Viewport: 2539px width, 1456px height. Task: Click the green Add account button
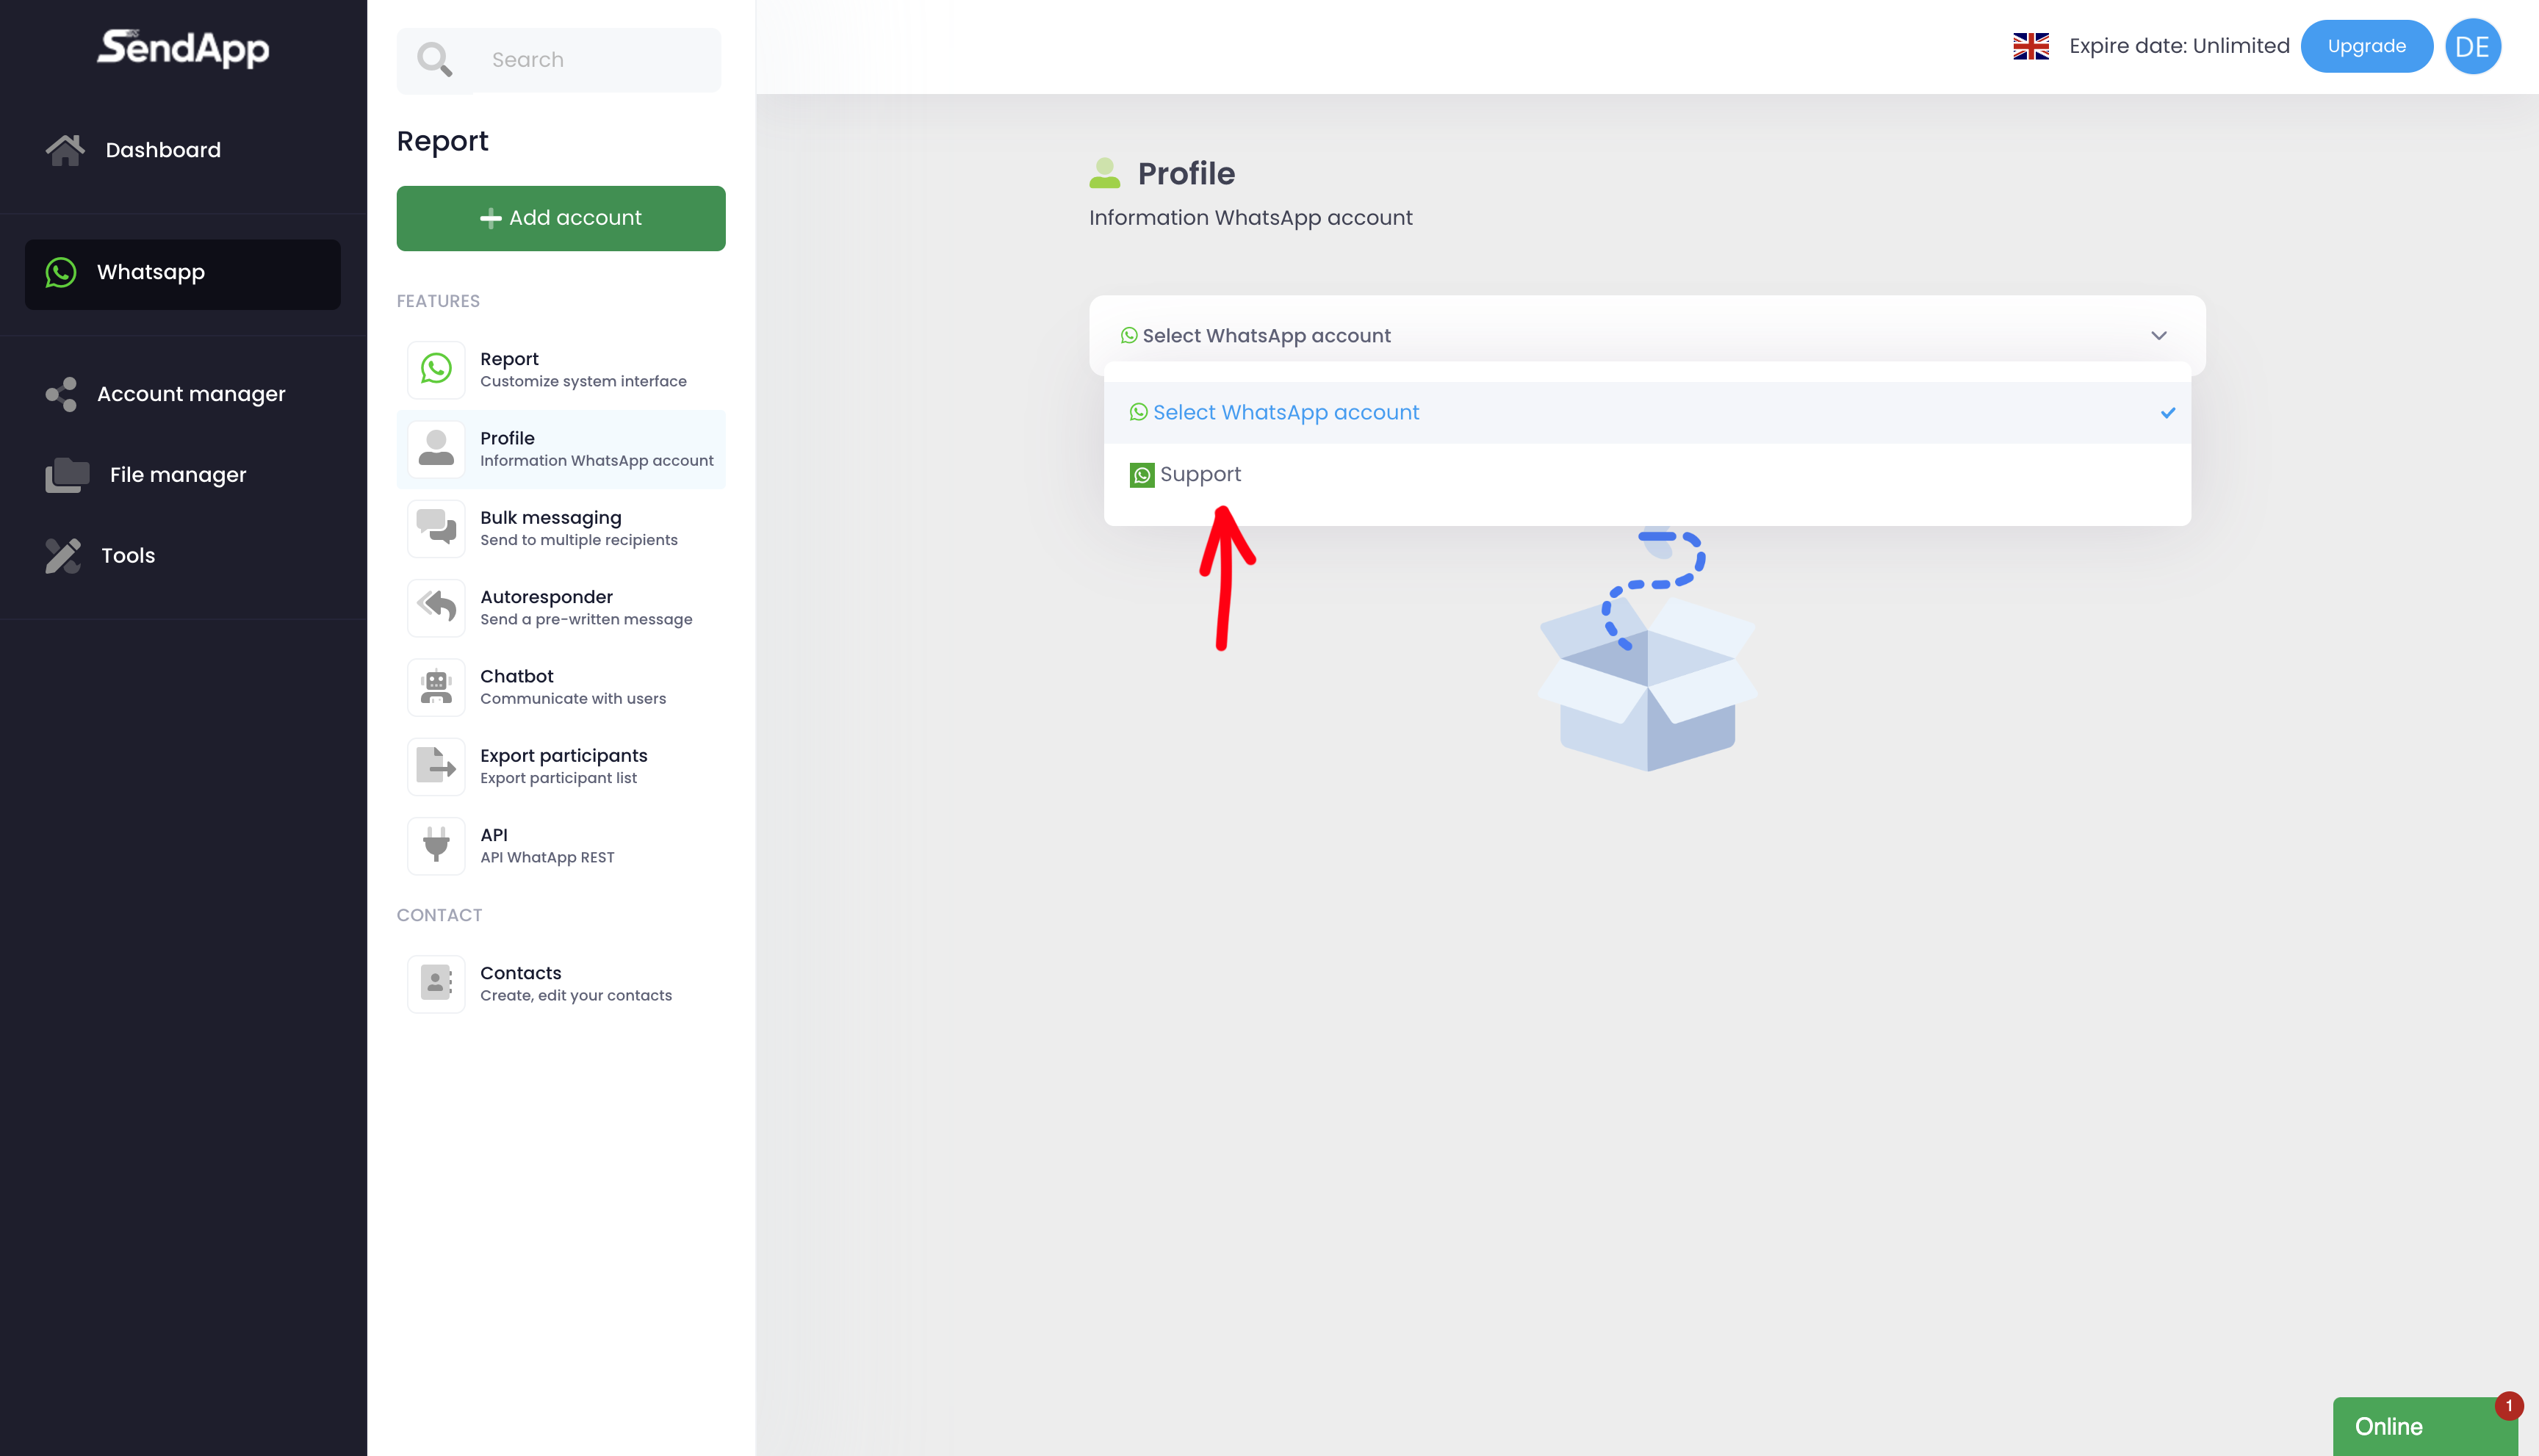560,218
